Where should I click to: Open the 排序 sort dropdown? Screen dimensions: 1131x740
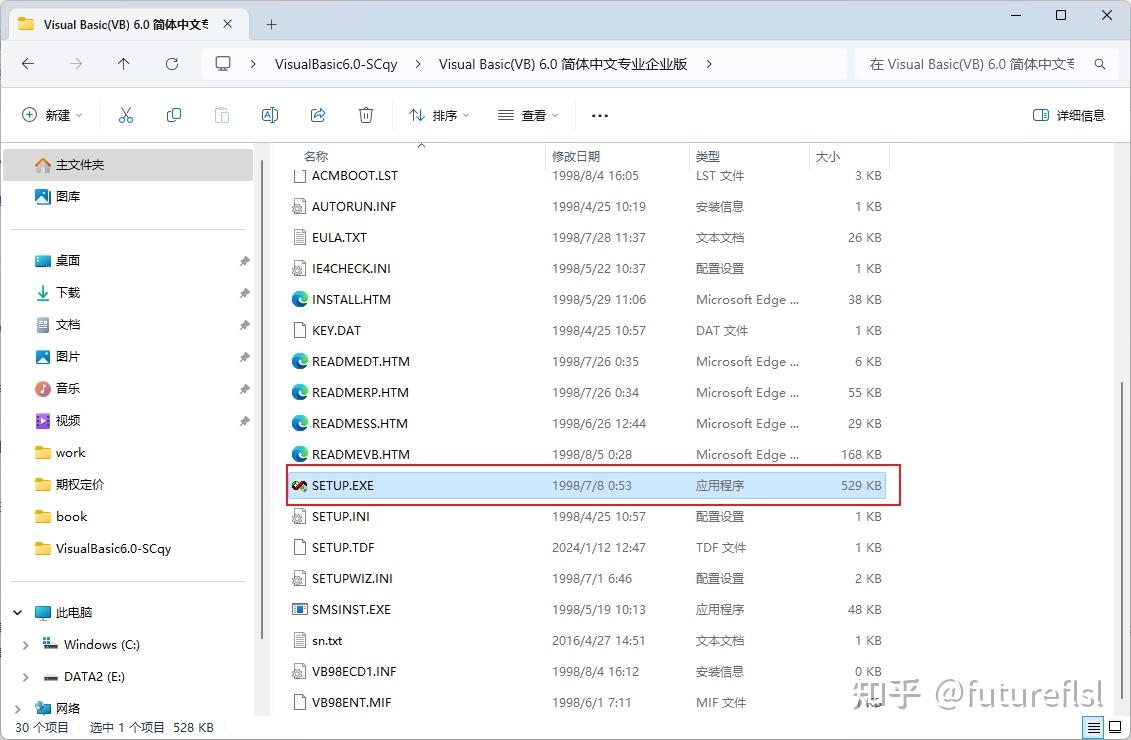tap(439, 115)
